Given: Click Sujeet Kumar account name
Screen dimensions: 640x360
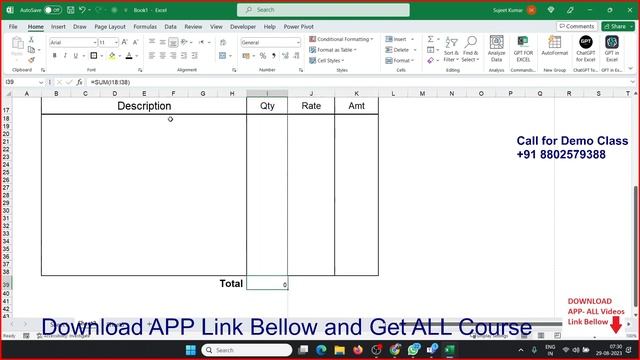Looking at the screenshot, I should pyautogui.click(x=507, y=10).
